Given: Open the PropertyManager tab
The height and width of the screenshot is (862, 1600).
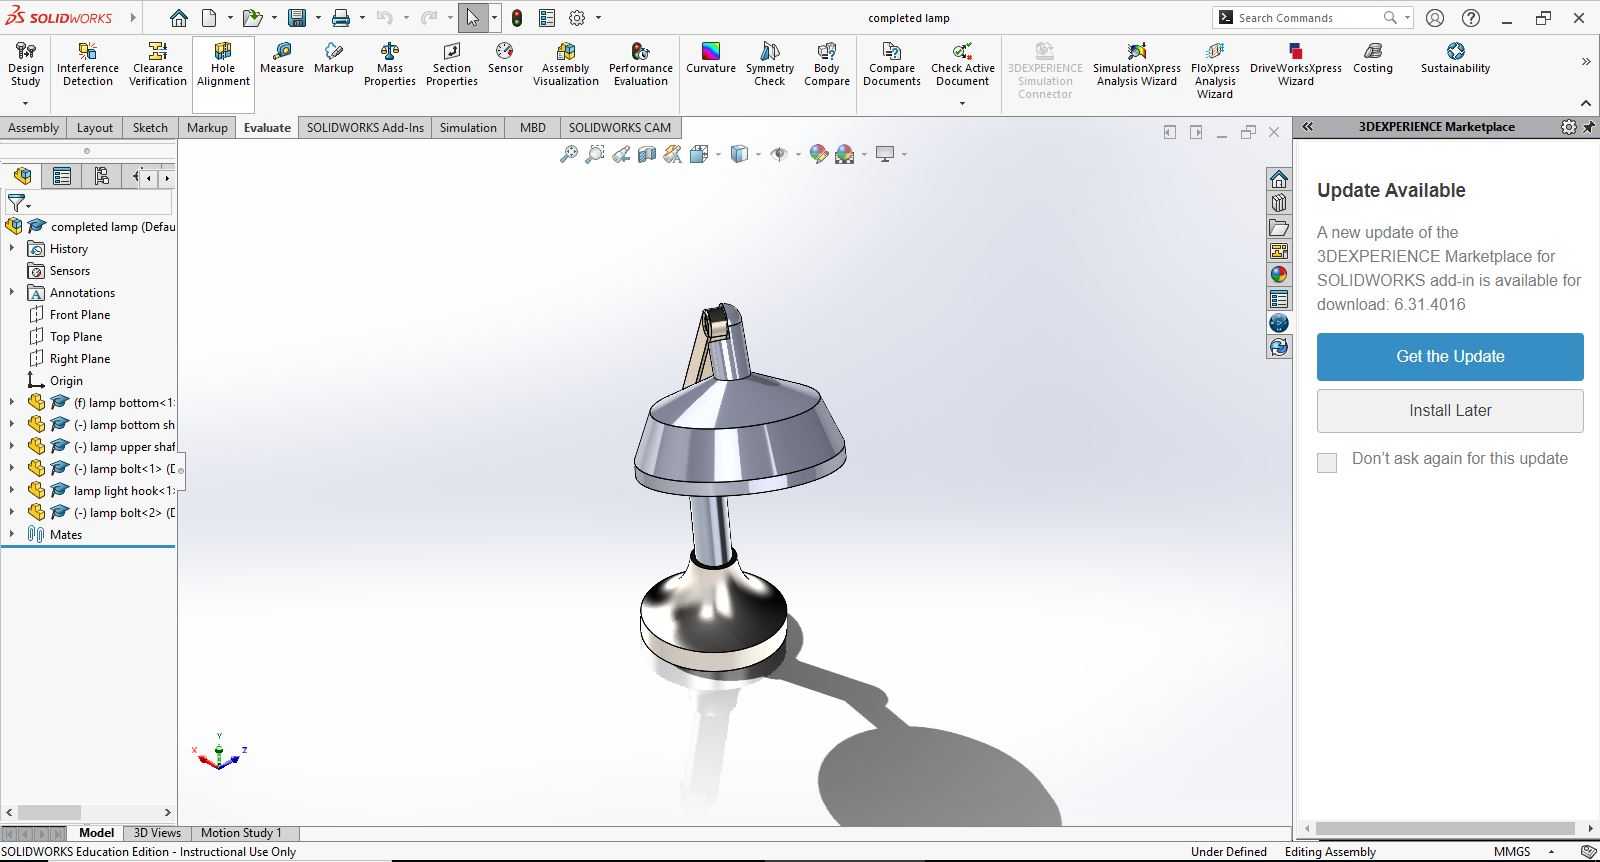Looking at the screenshot, I should coord(62,176).
